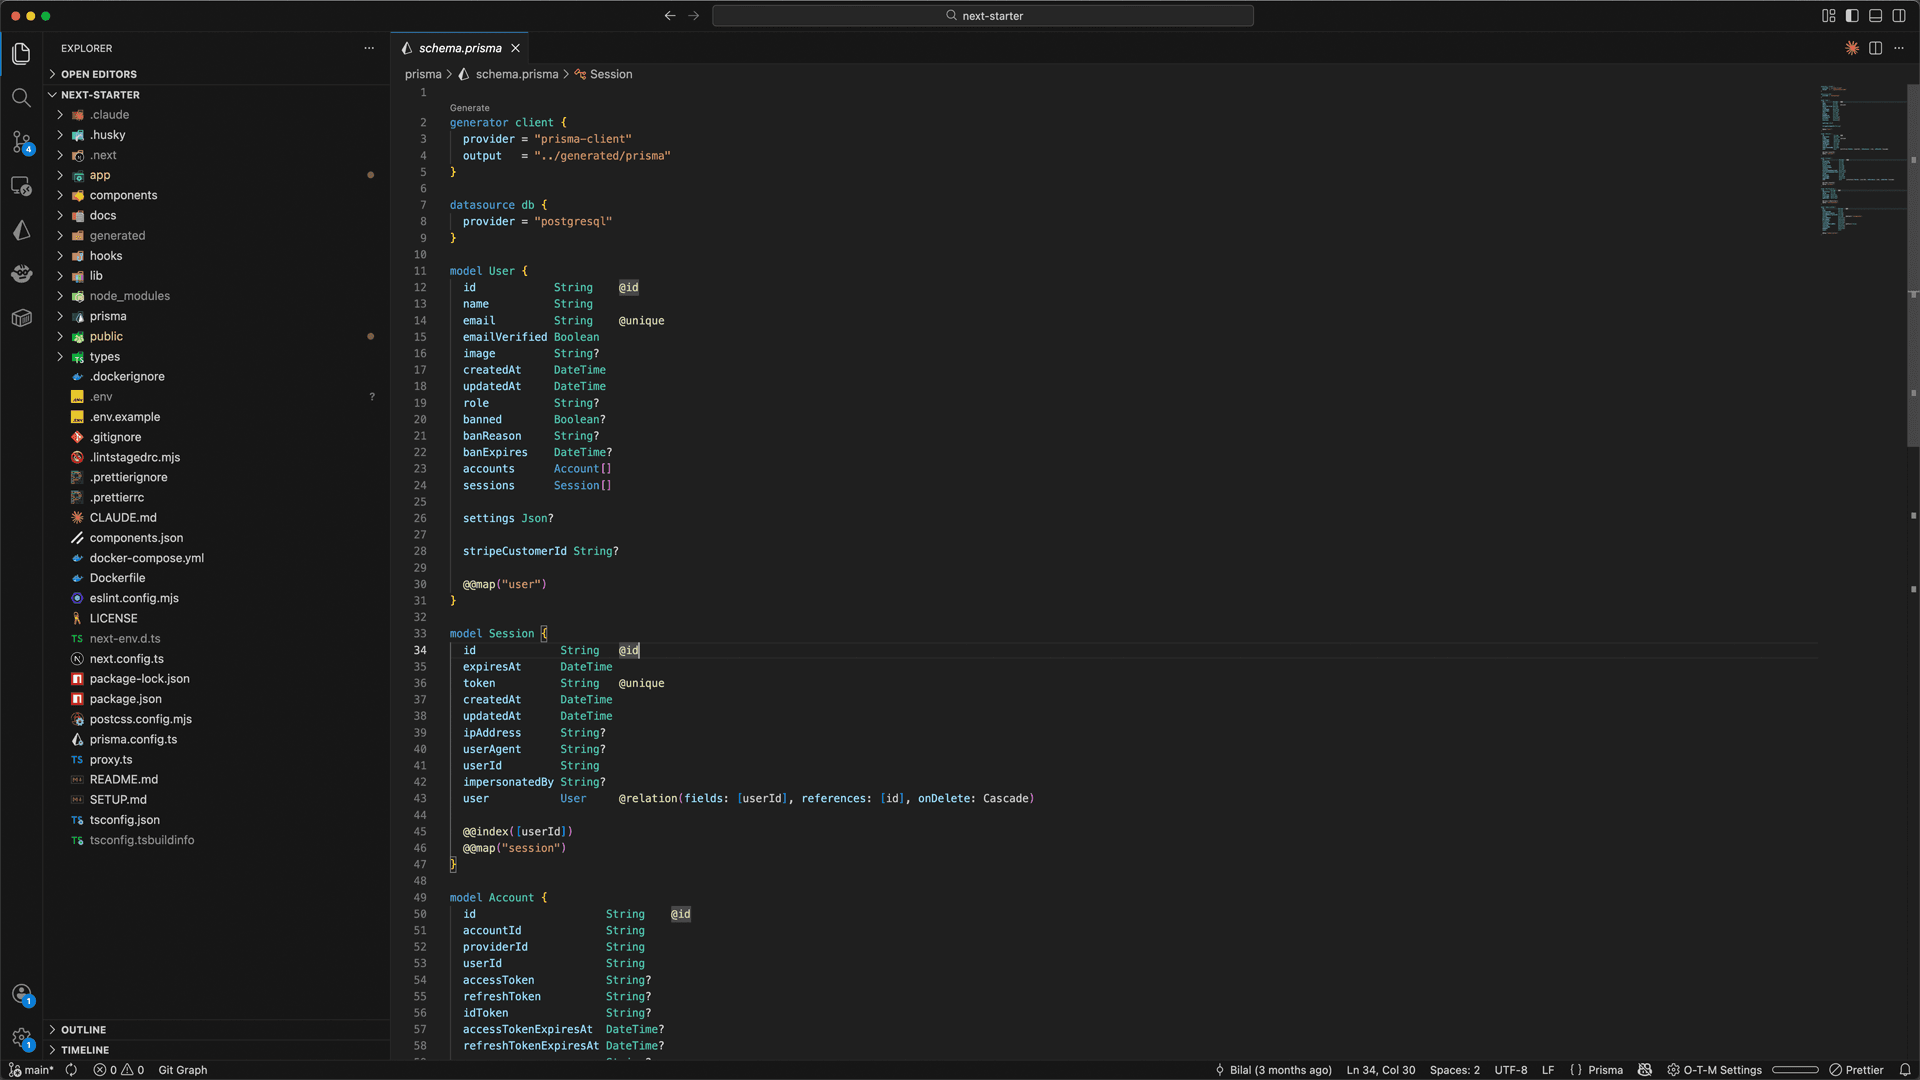Click the editor minimap overview

point(1862,160)
